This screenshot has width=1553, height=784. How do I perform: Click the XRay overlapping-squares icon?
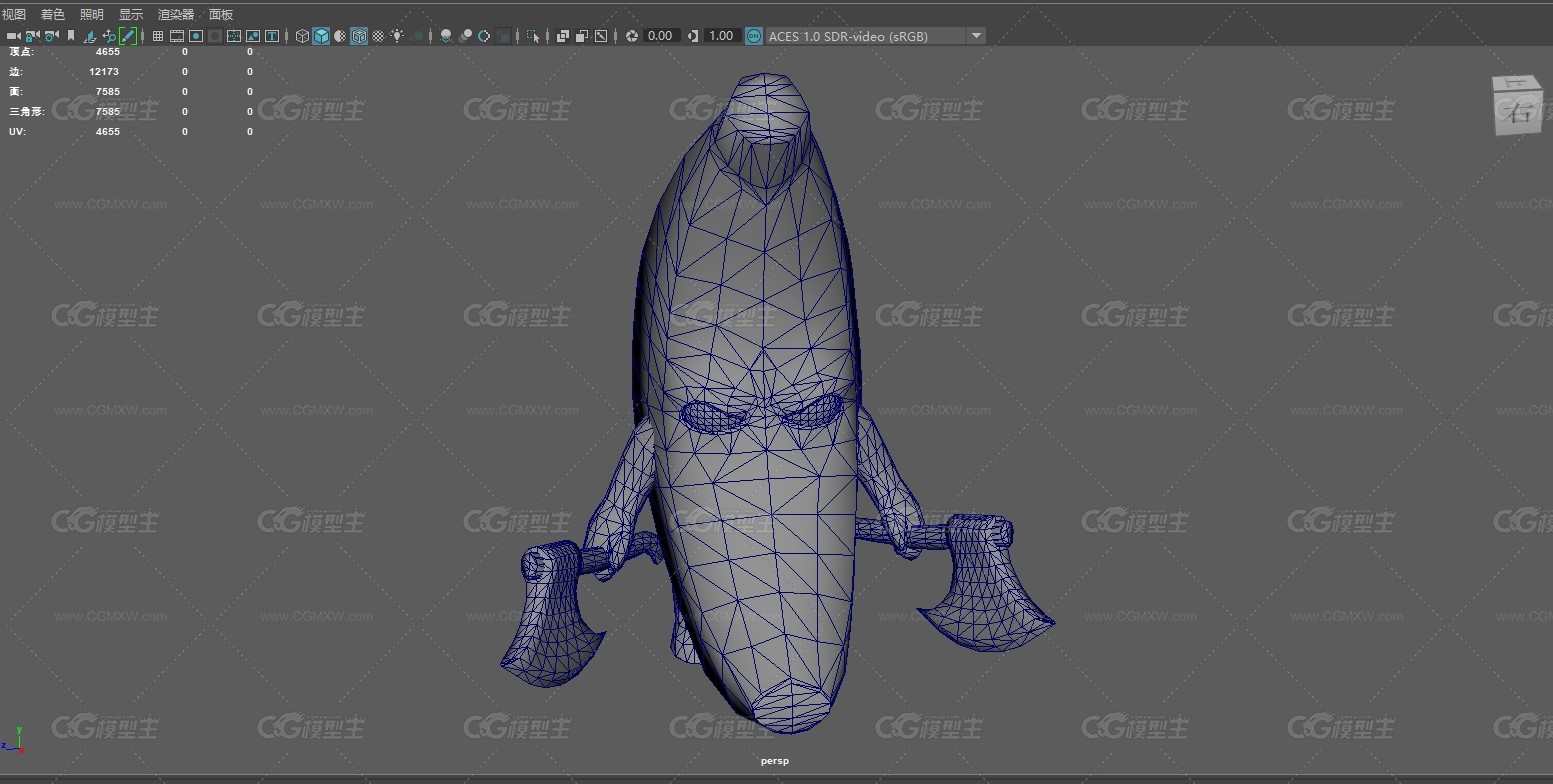(x=563, y=36)
